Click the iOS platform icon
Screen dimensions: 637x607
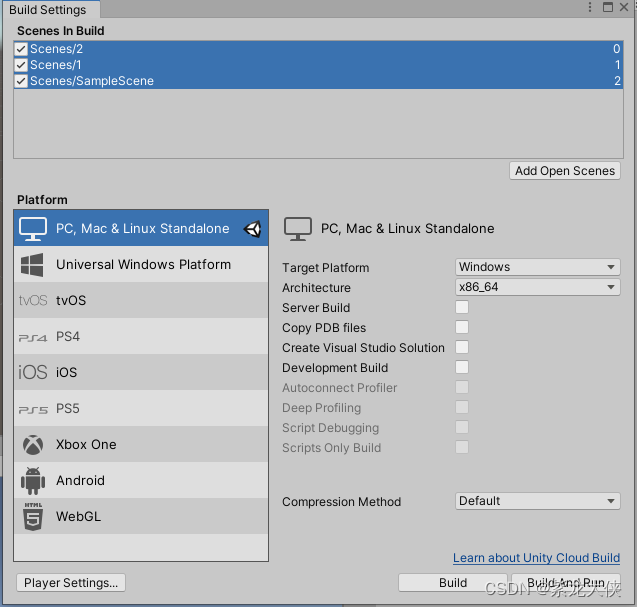click(x=33, y=373)
